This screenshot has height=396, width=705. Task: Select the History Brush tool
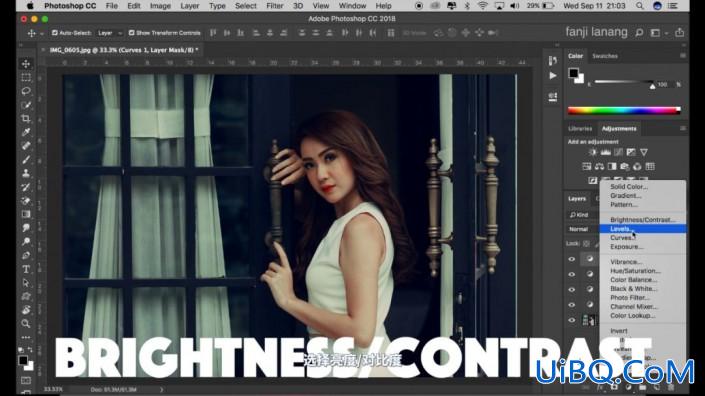coord(26,187)
